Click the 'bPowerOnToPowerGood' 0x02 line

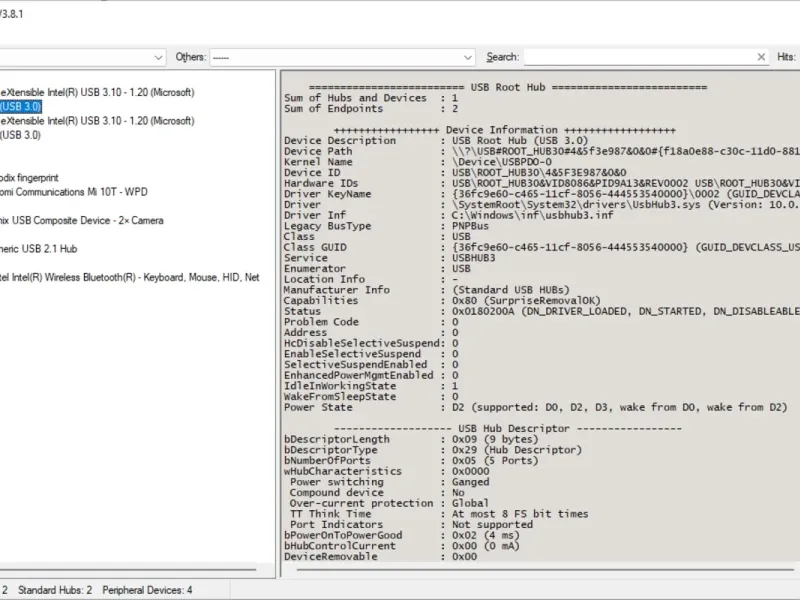[402, 536]
